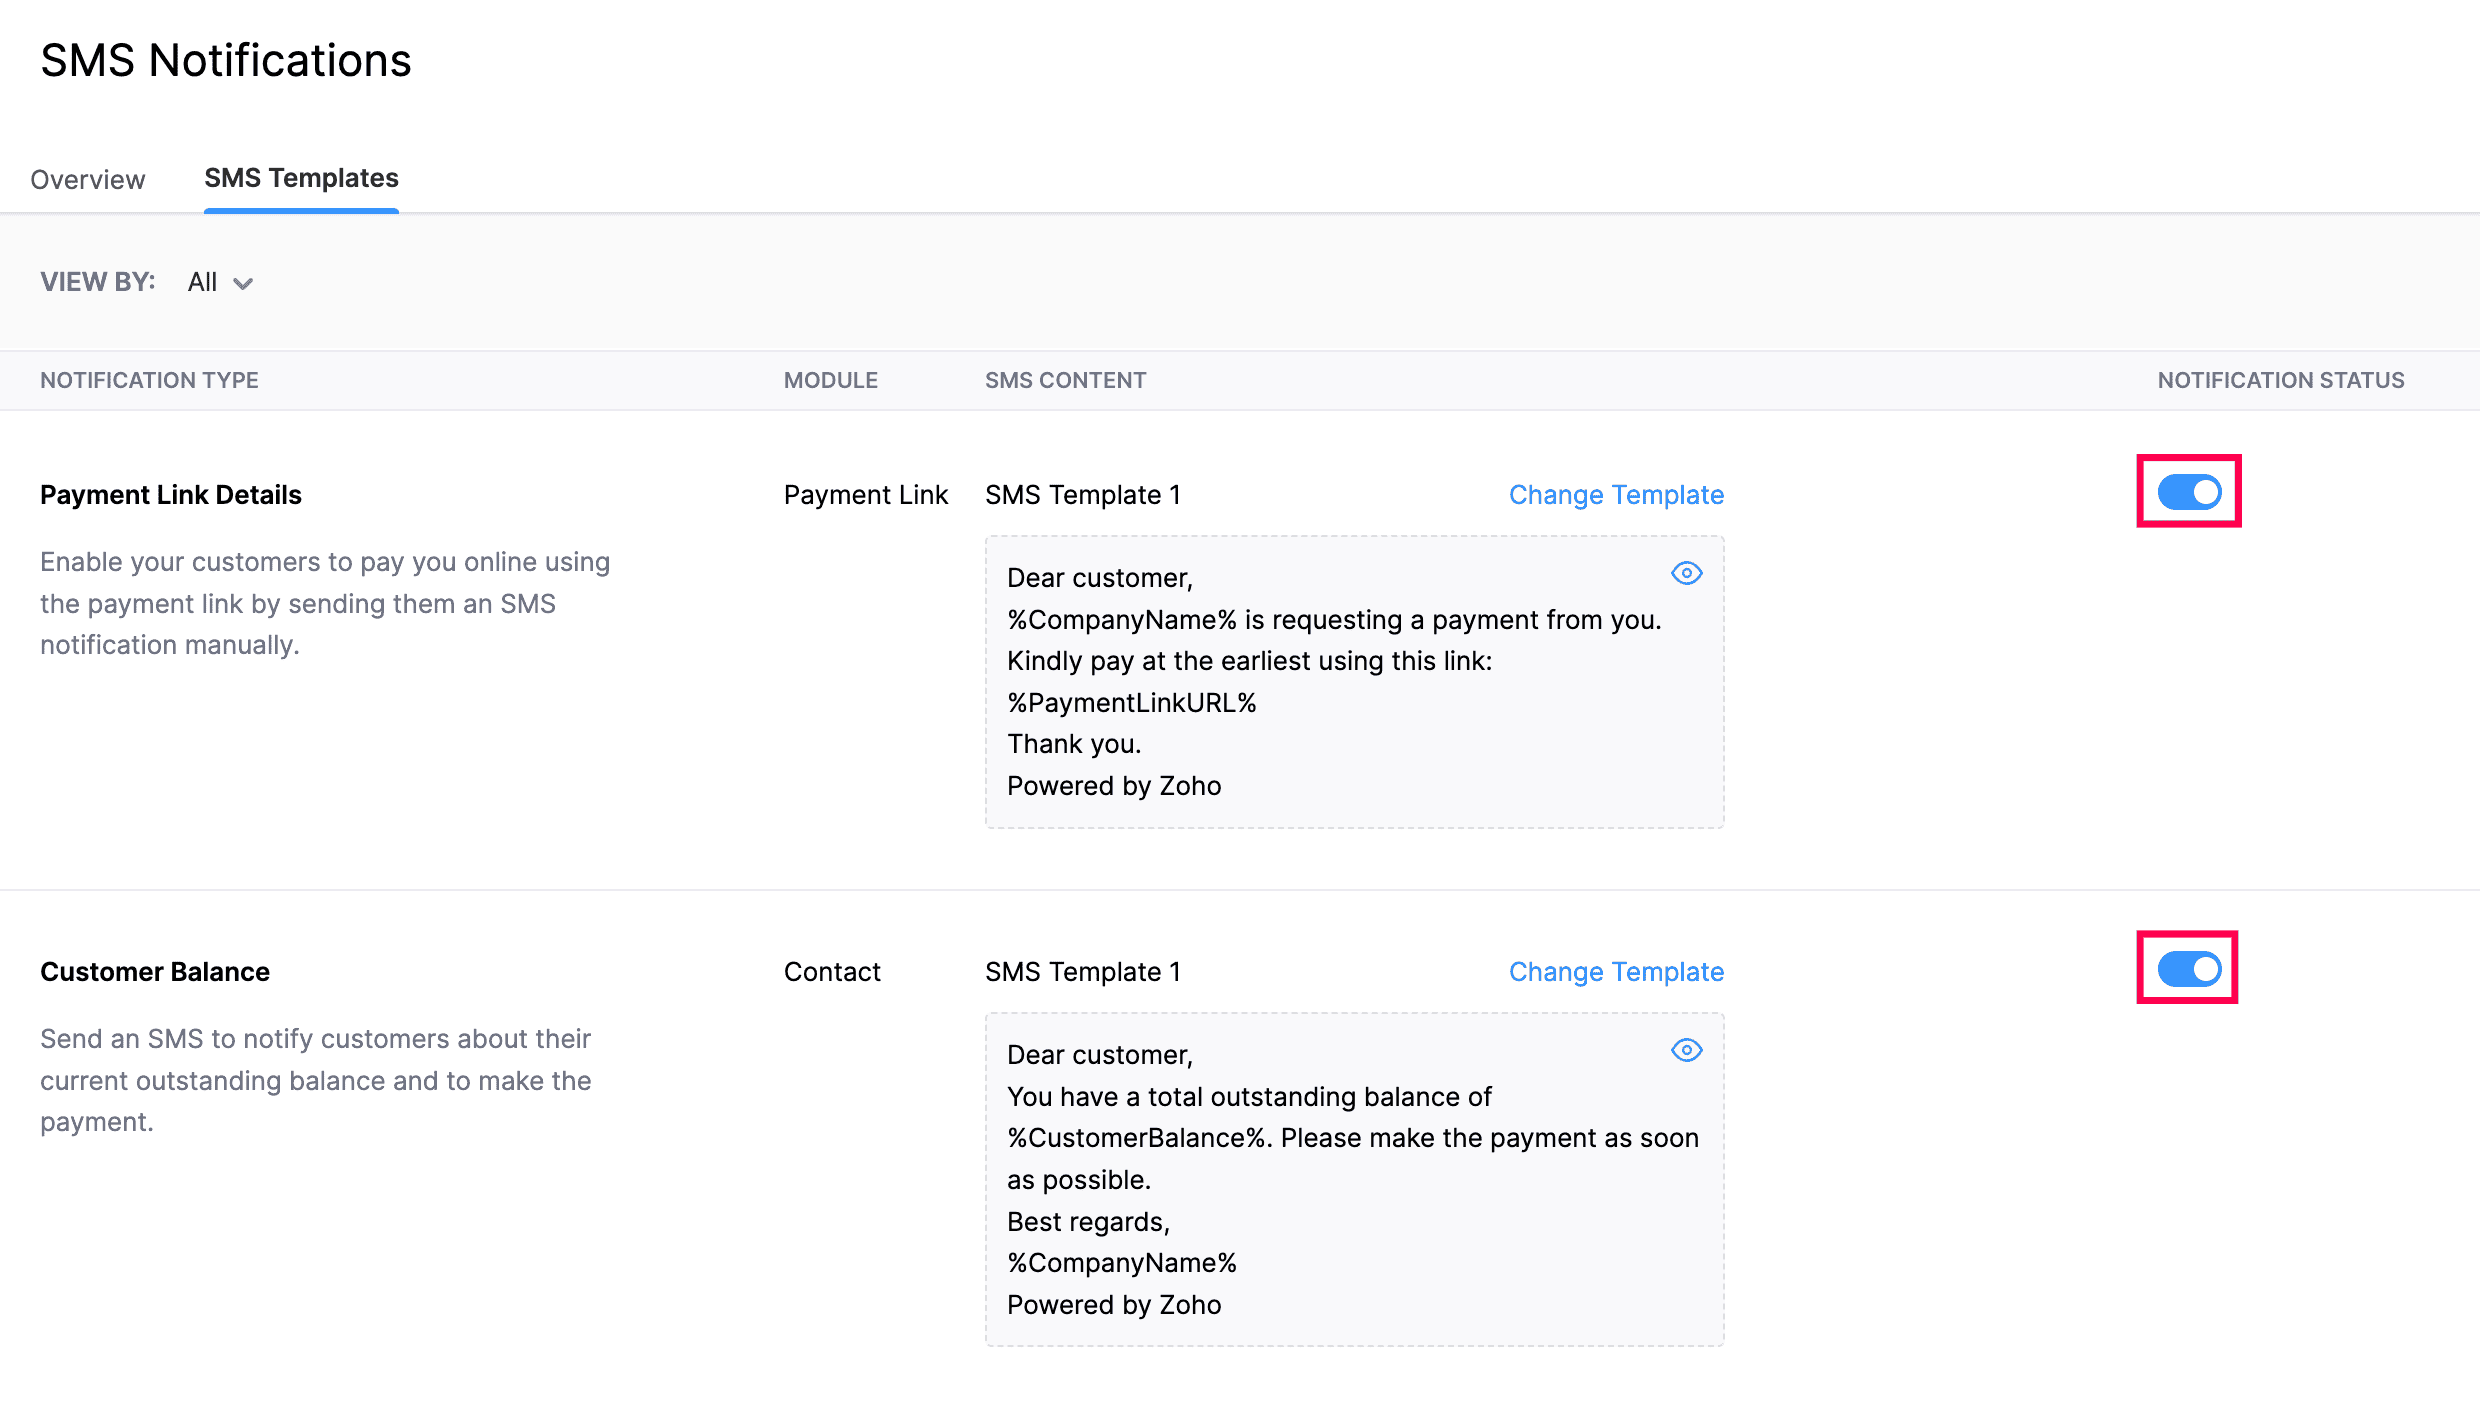2480x1402 pixels.
Task: Click Change Template for Payment Link Details
Action: point(1616,495)
